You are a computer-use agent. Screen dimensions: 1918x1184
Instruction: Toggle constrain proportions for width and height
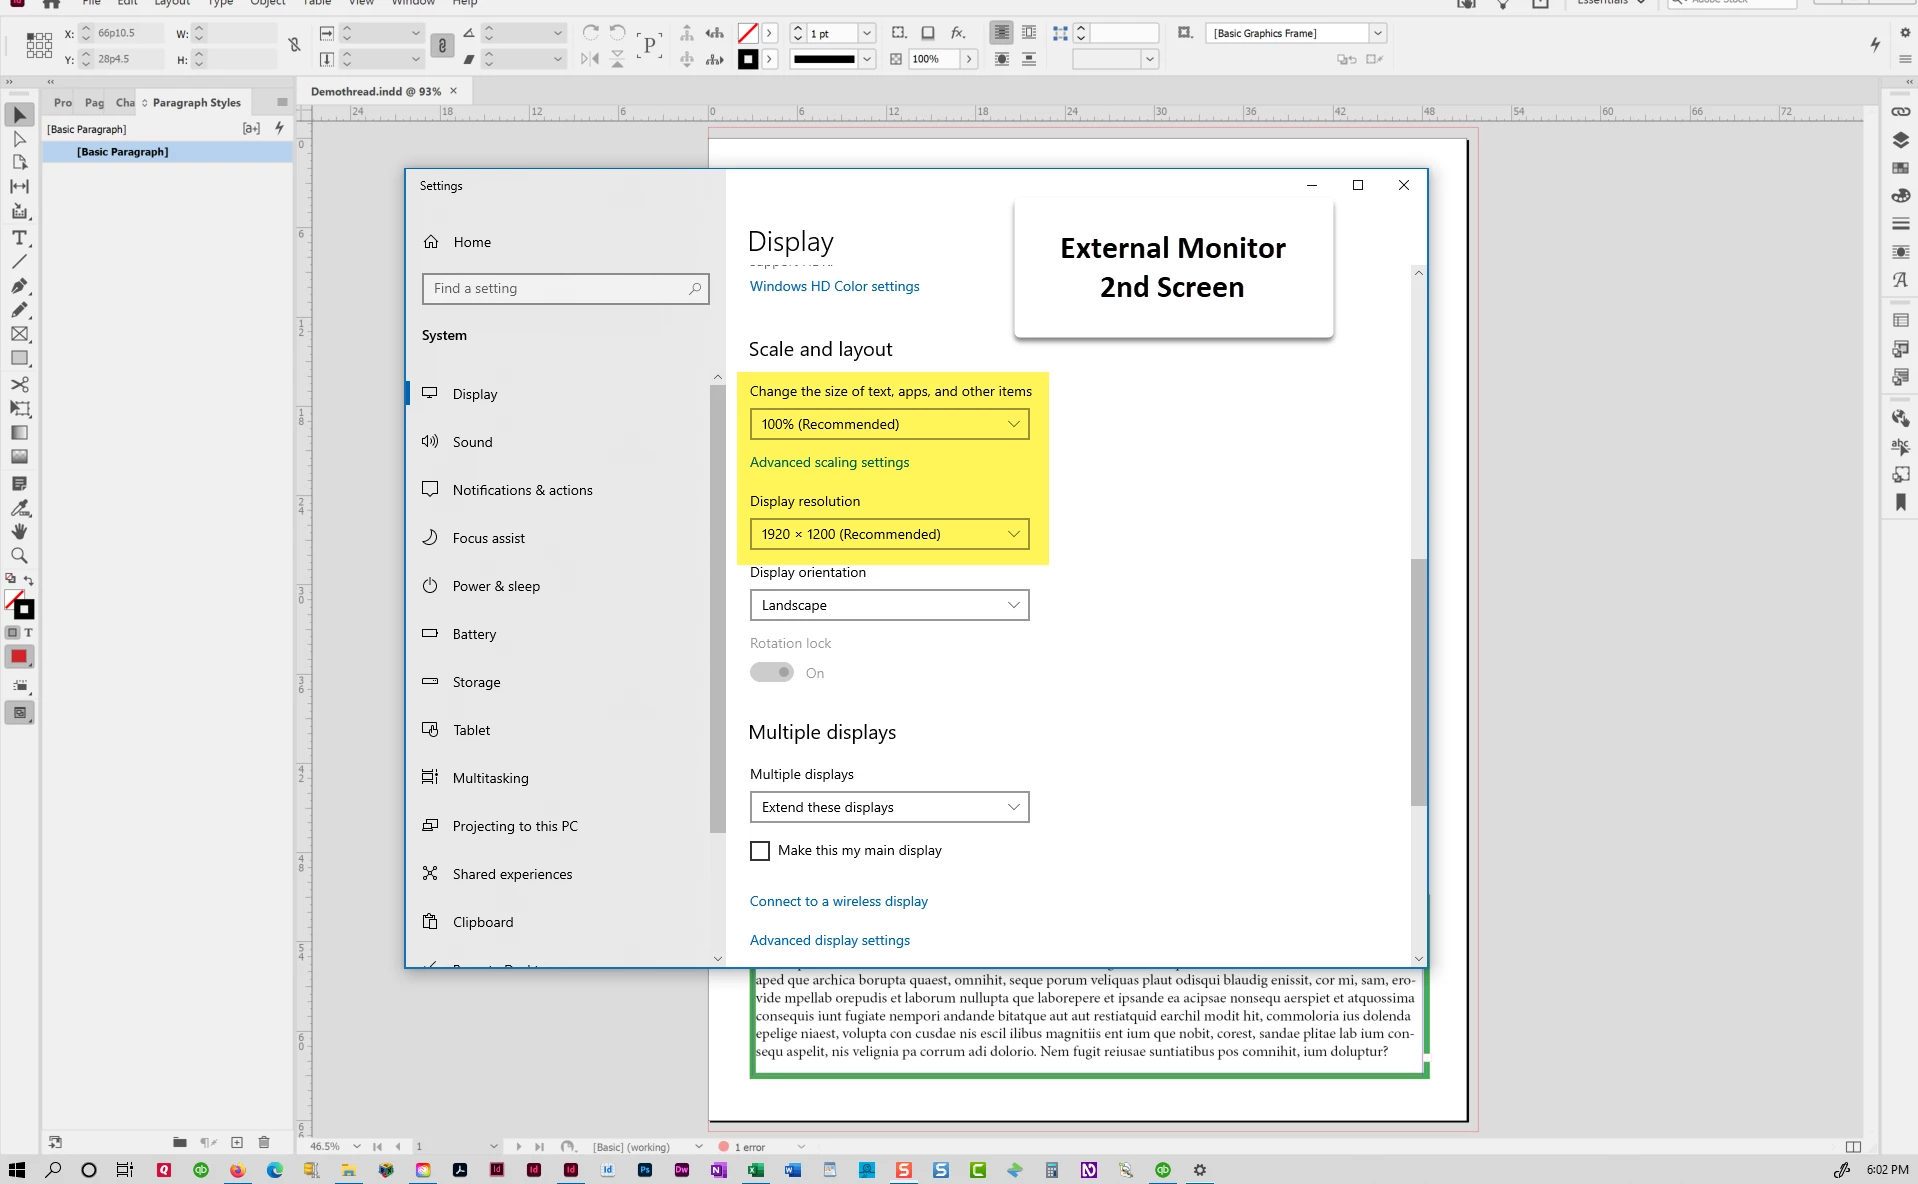click(x=294, y=45)
